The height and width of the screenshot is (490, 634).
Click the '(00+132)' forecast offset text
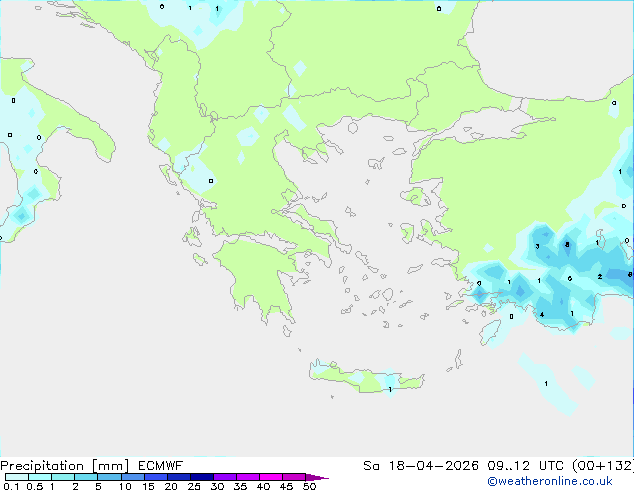click(603, 466)
